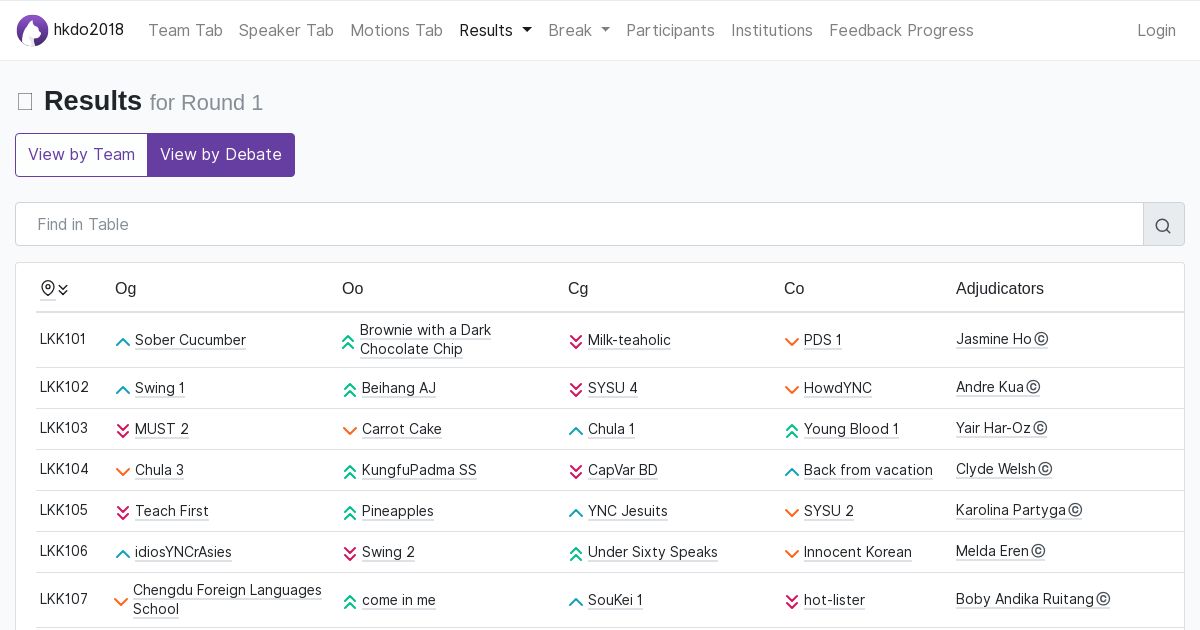
Task: Click double-up arrow icon beside Beihang AJ
Action: click(350, 389)
